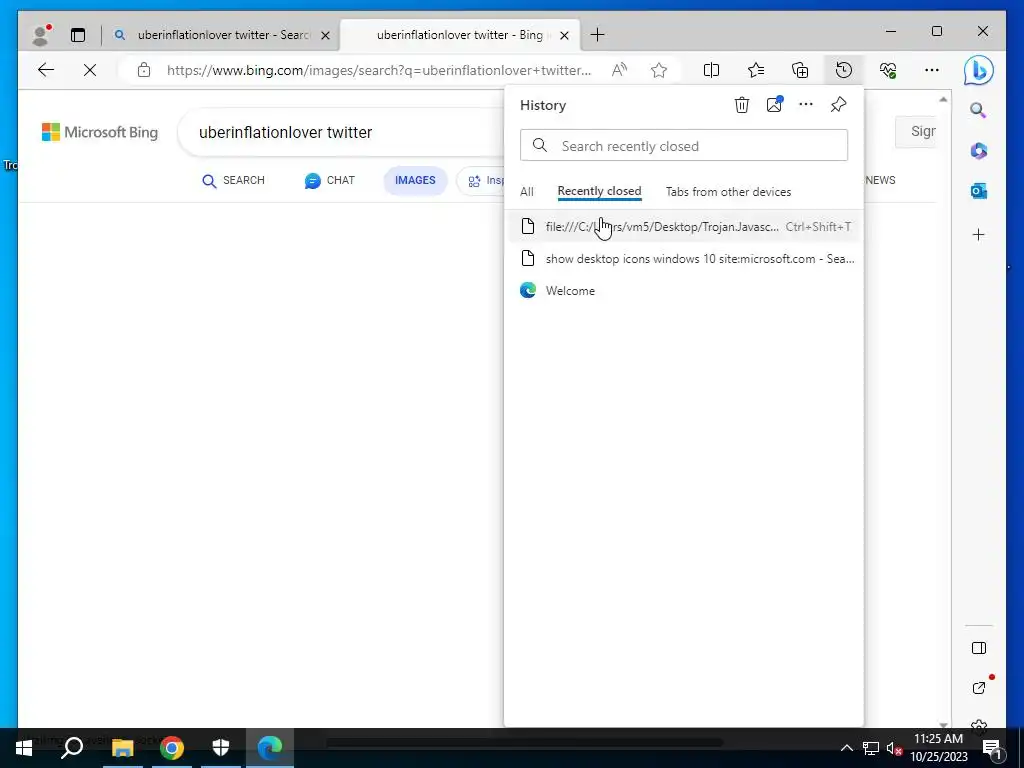Select the IMAGES category on Bing

click(415, 180)
